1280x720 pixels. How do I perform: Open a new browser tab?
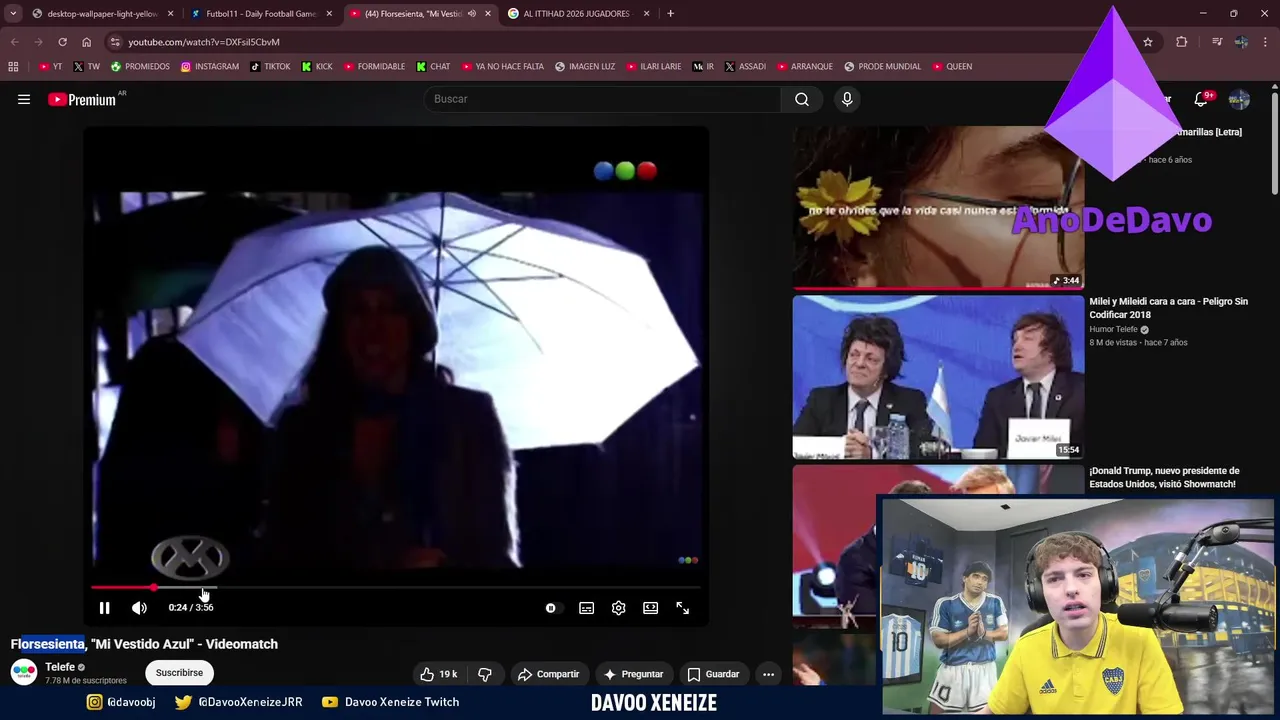click(x=670, y=14)
